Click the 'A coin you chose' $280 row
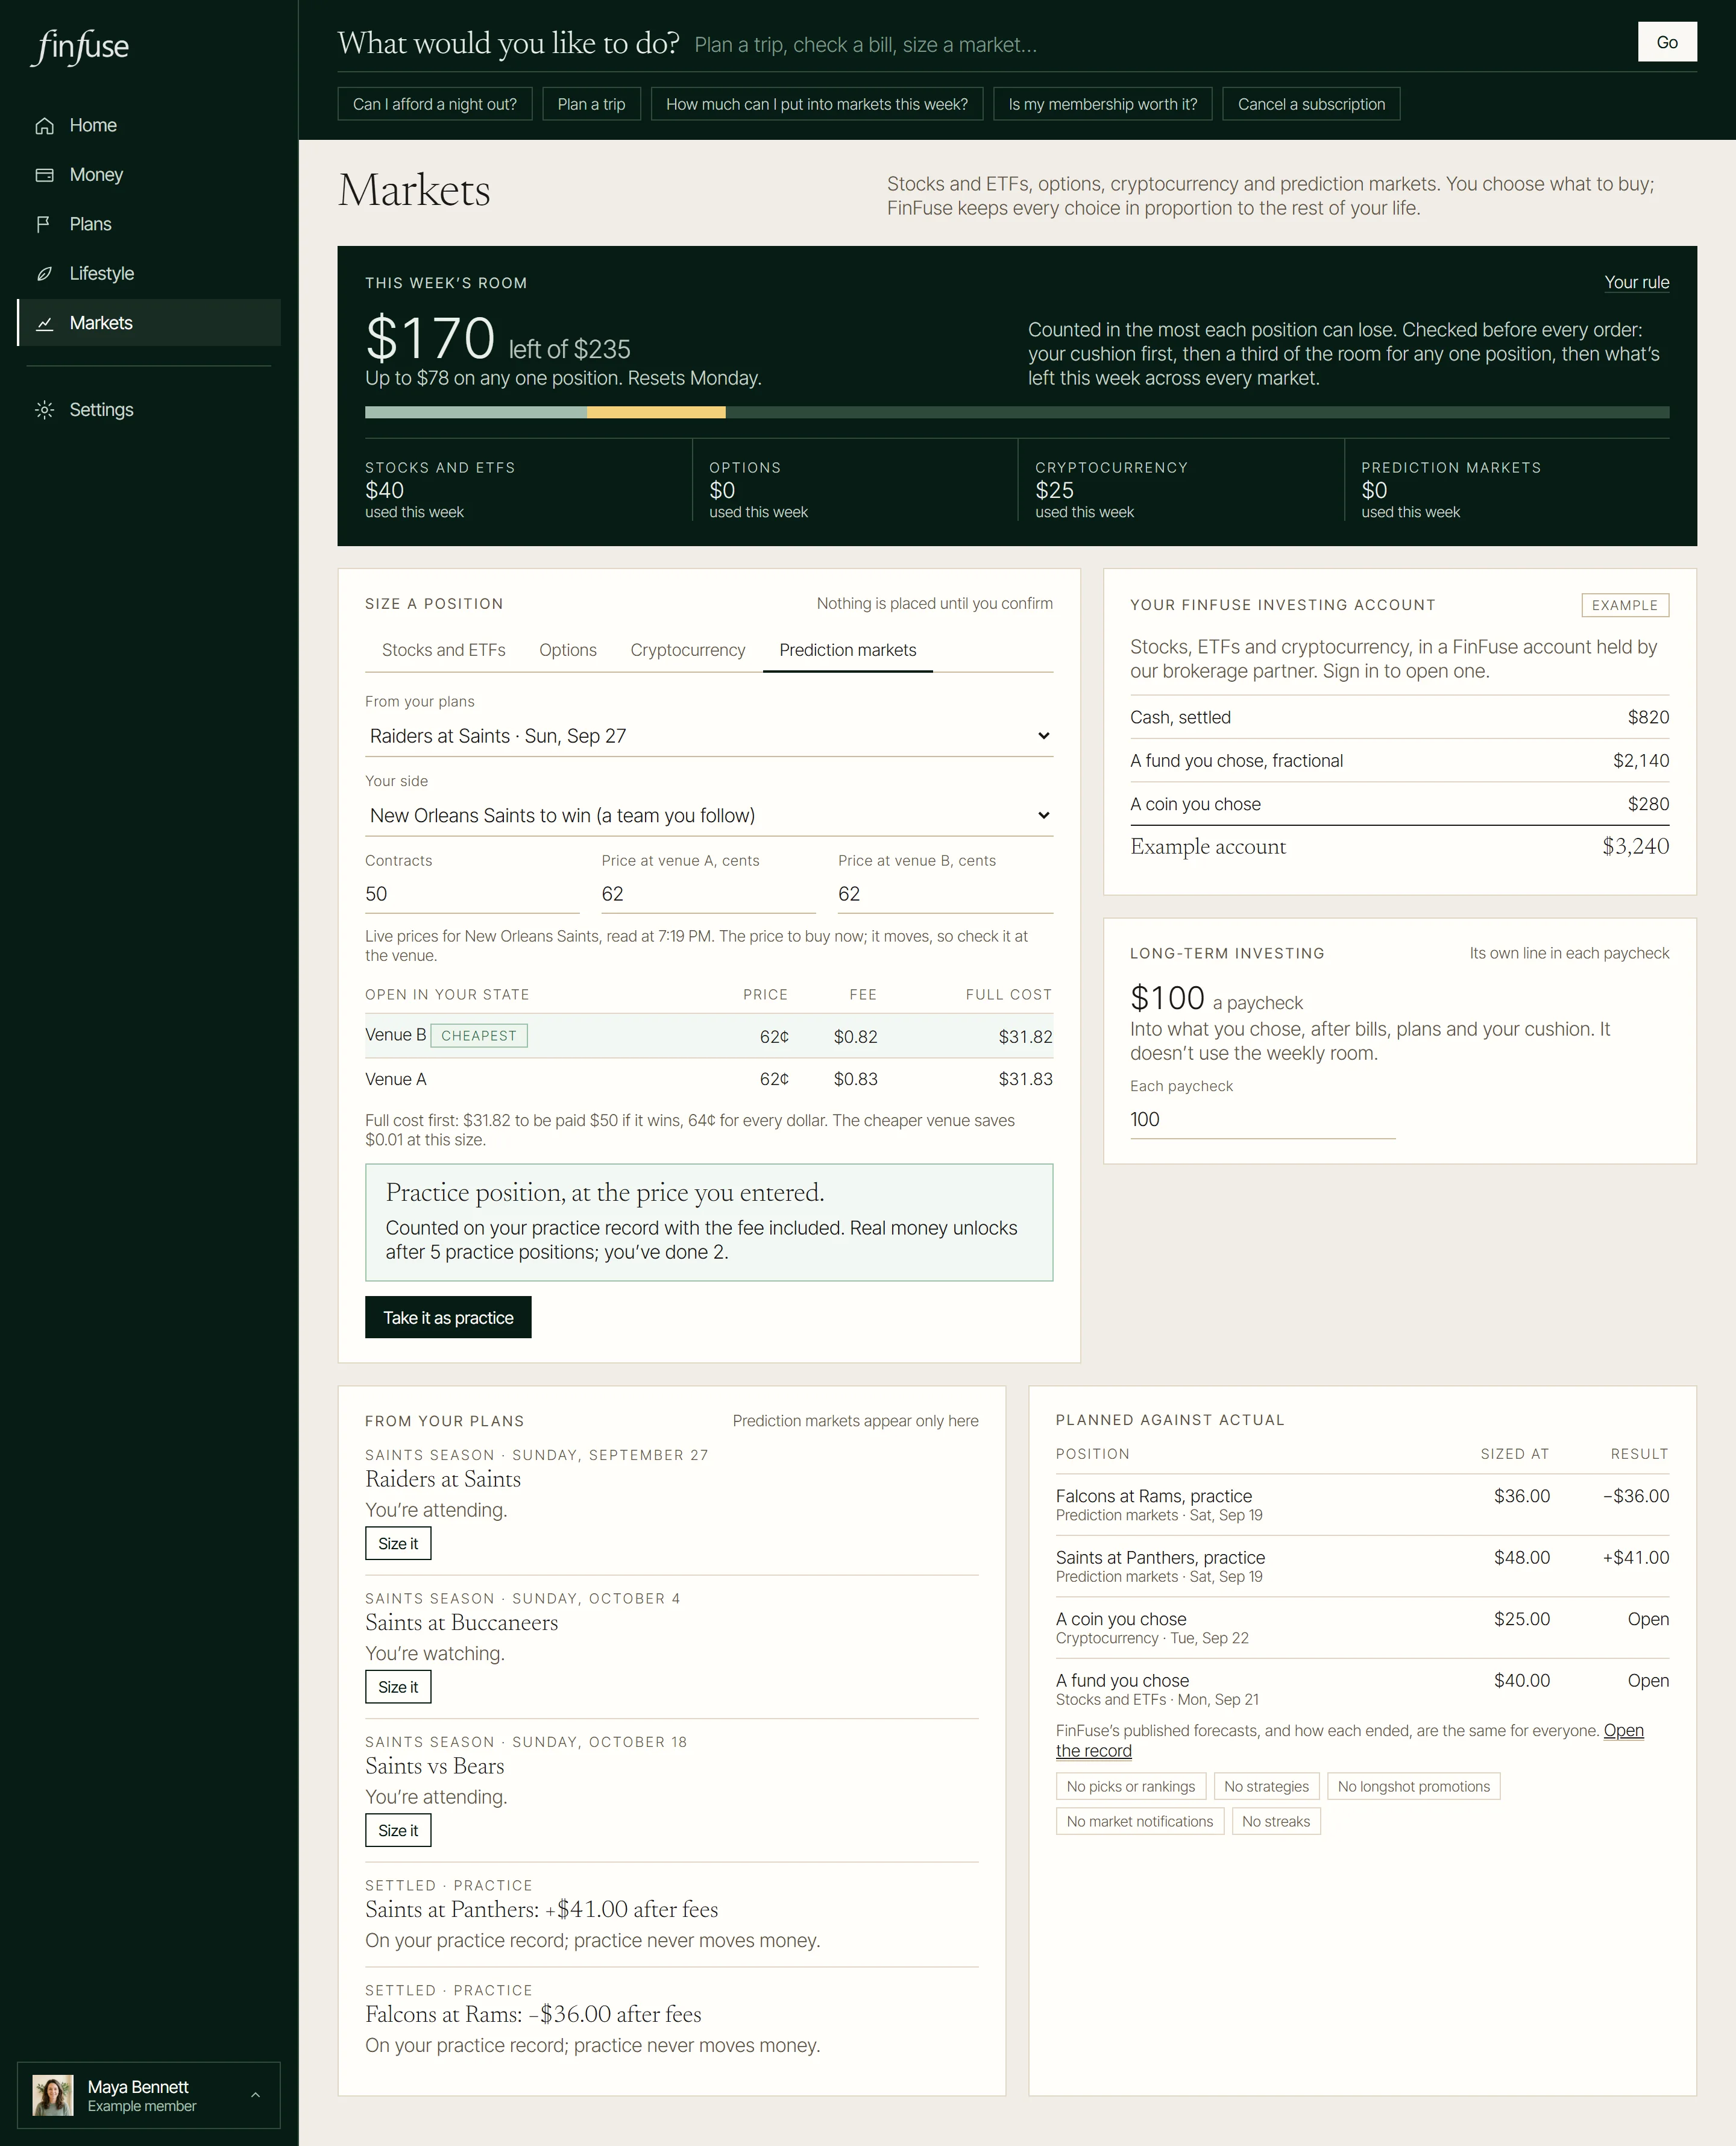1736x2146 pixels. click(1400, 804)
